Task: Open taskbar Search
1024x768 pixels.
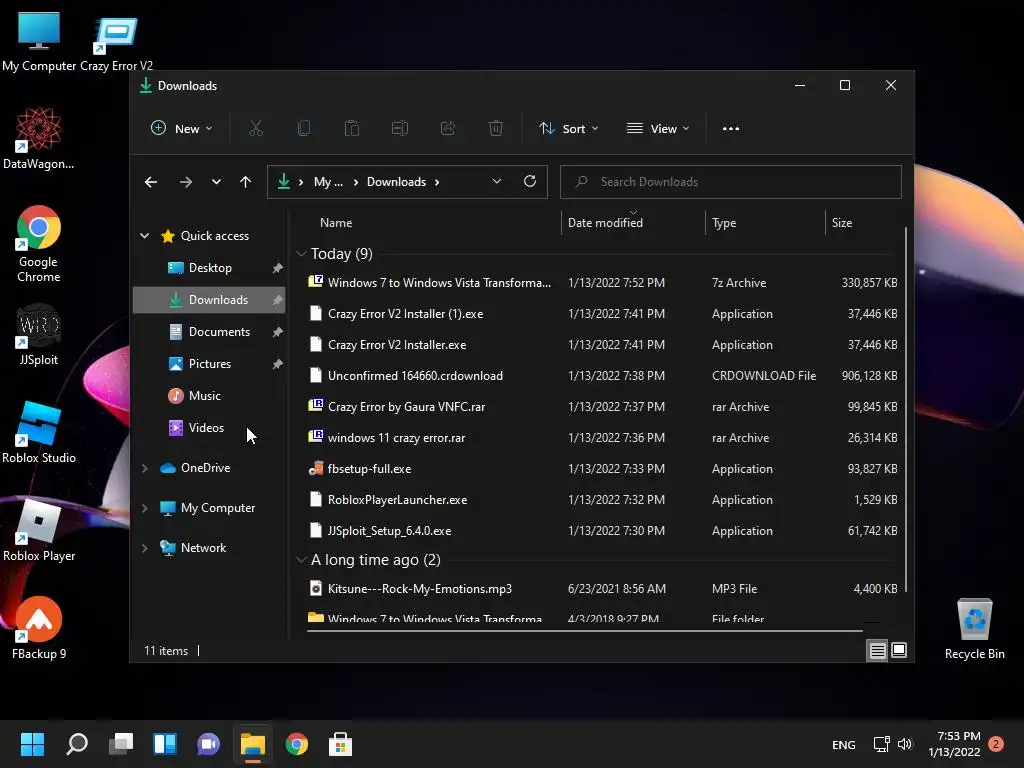Action: [77, 744]
